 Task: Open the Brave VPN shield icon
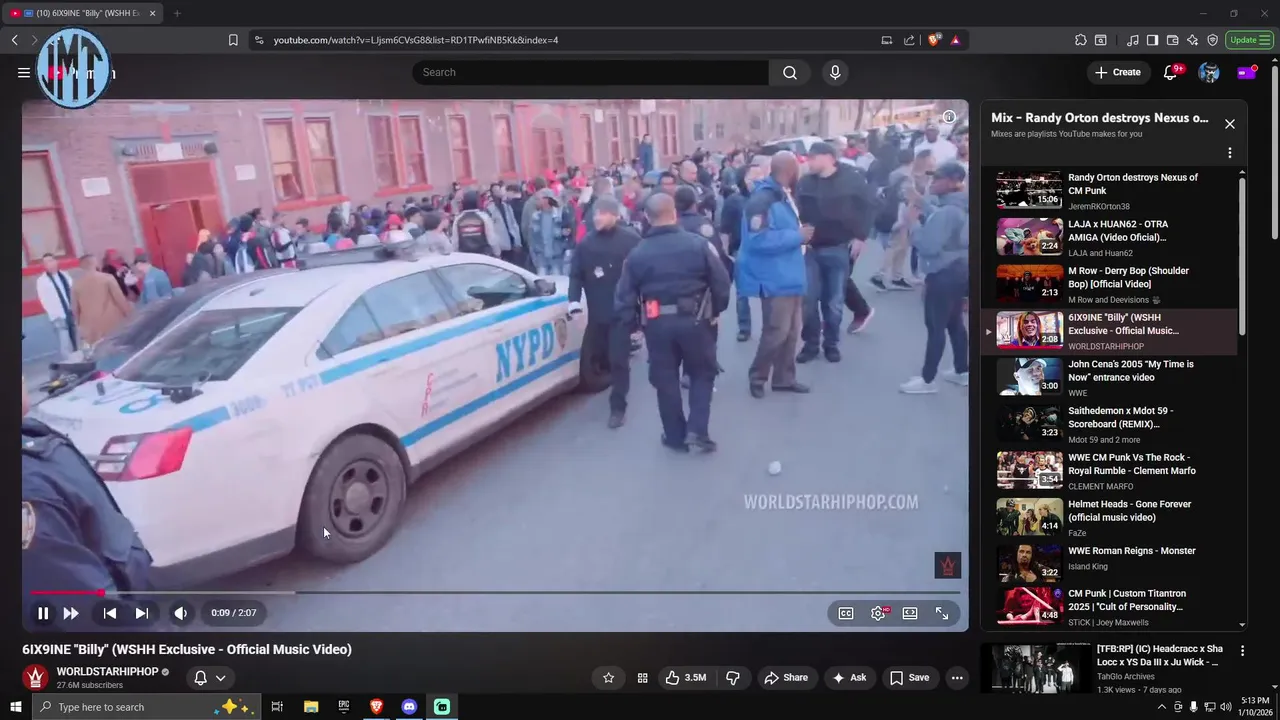click(1213, 40)
